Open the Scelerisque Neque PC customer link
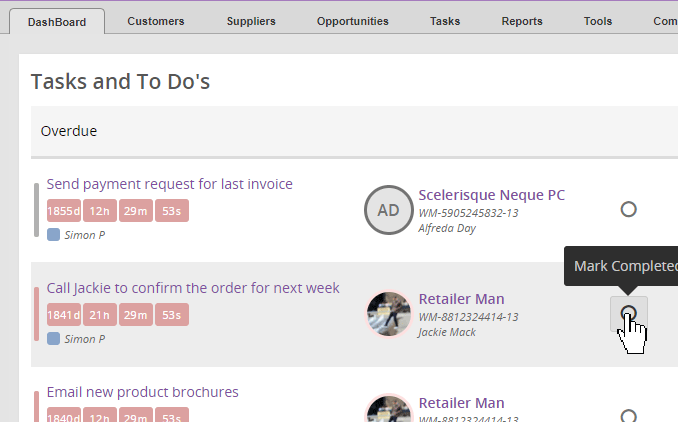The width and height of the screenshot is (678, 422). pyautogui.click(x=491, y=195)
